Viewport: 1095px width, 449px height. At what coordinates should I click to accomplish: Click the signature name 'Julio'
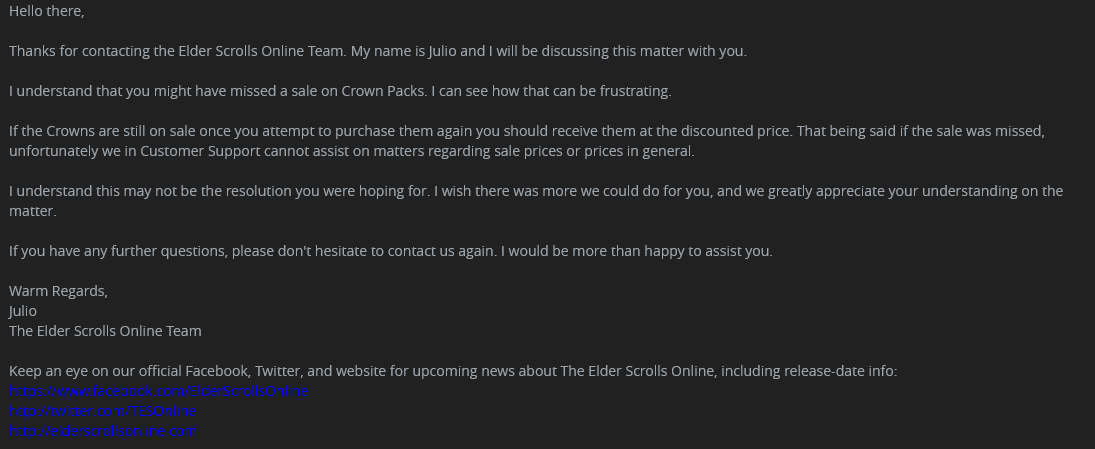(x=23, y=311)
